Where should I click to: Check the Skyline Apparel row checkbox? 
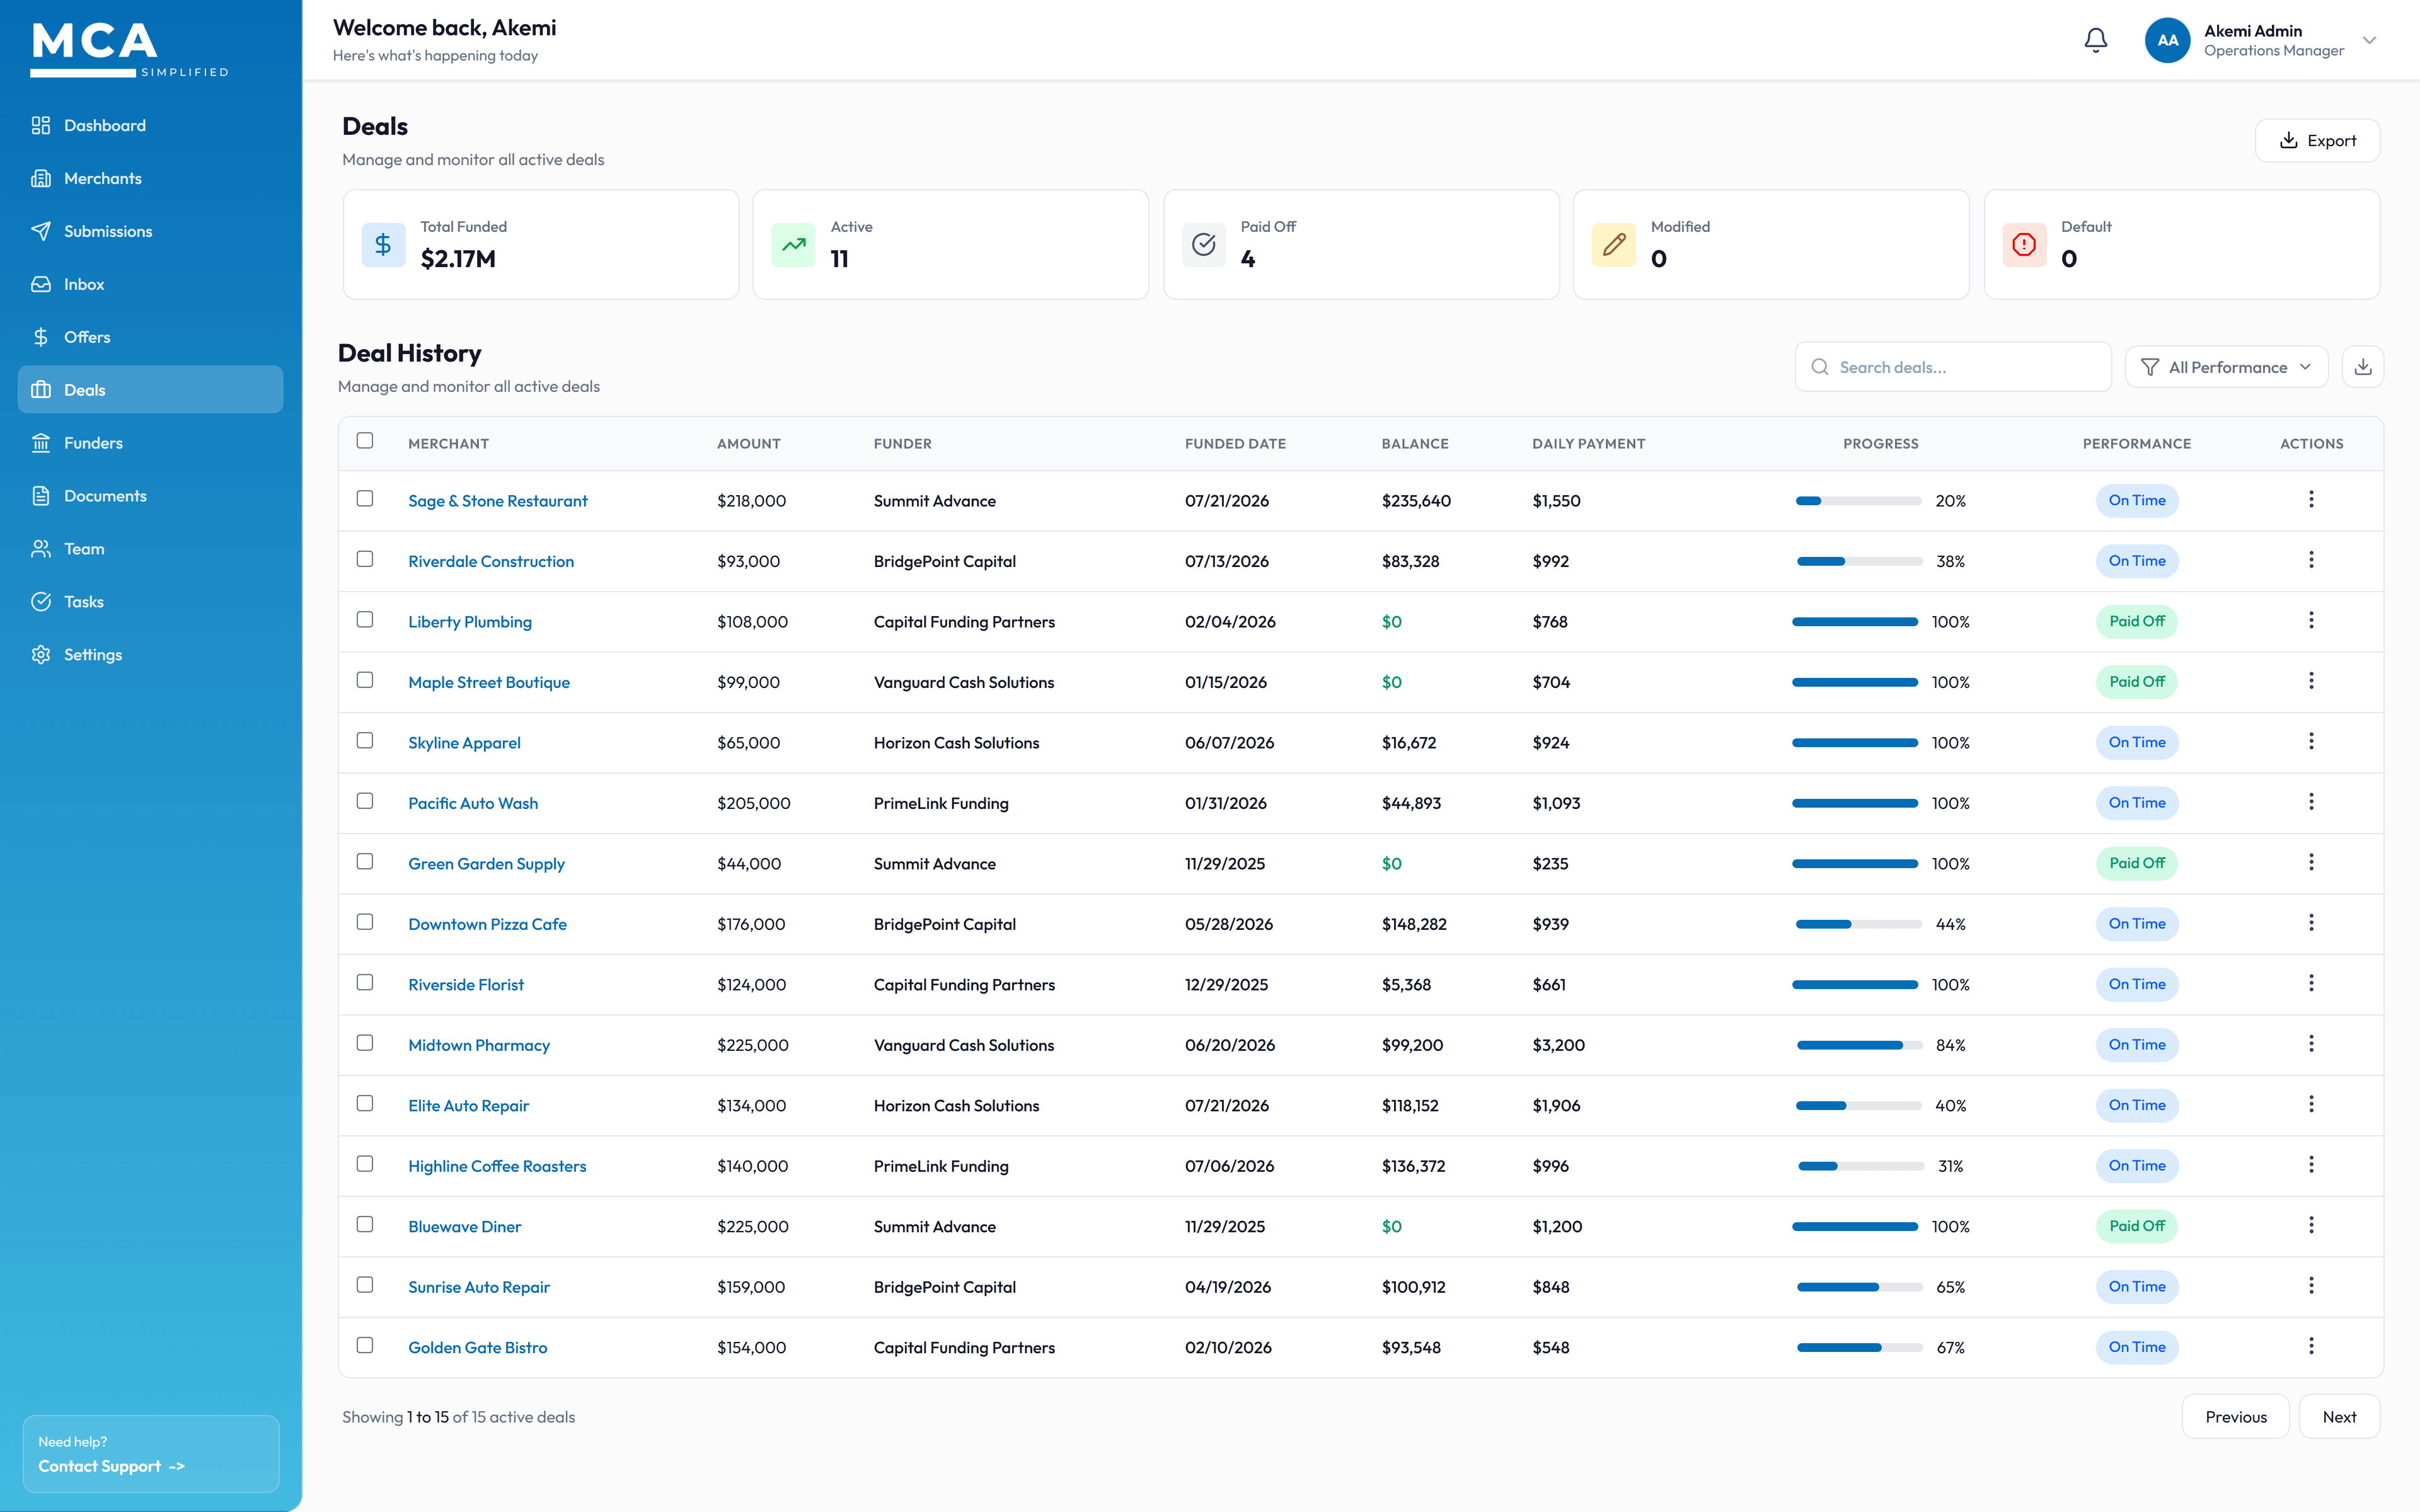pos(365,740)
